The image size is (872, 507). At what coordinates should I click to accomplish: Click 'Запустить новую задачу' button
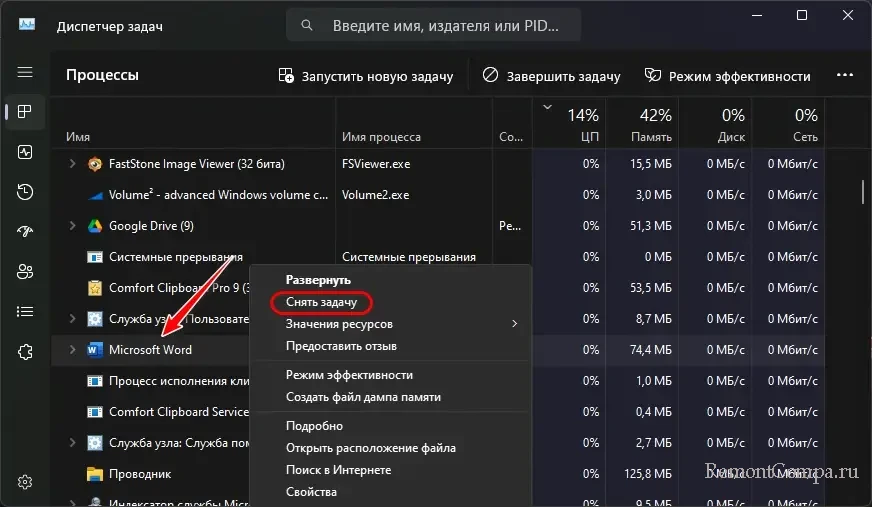[366, 76]
